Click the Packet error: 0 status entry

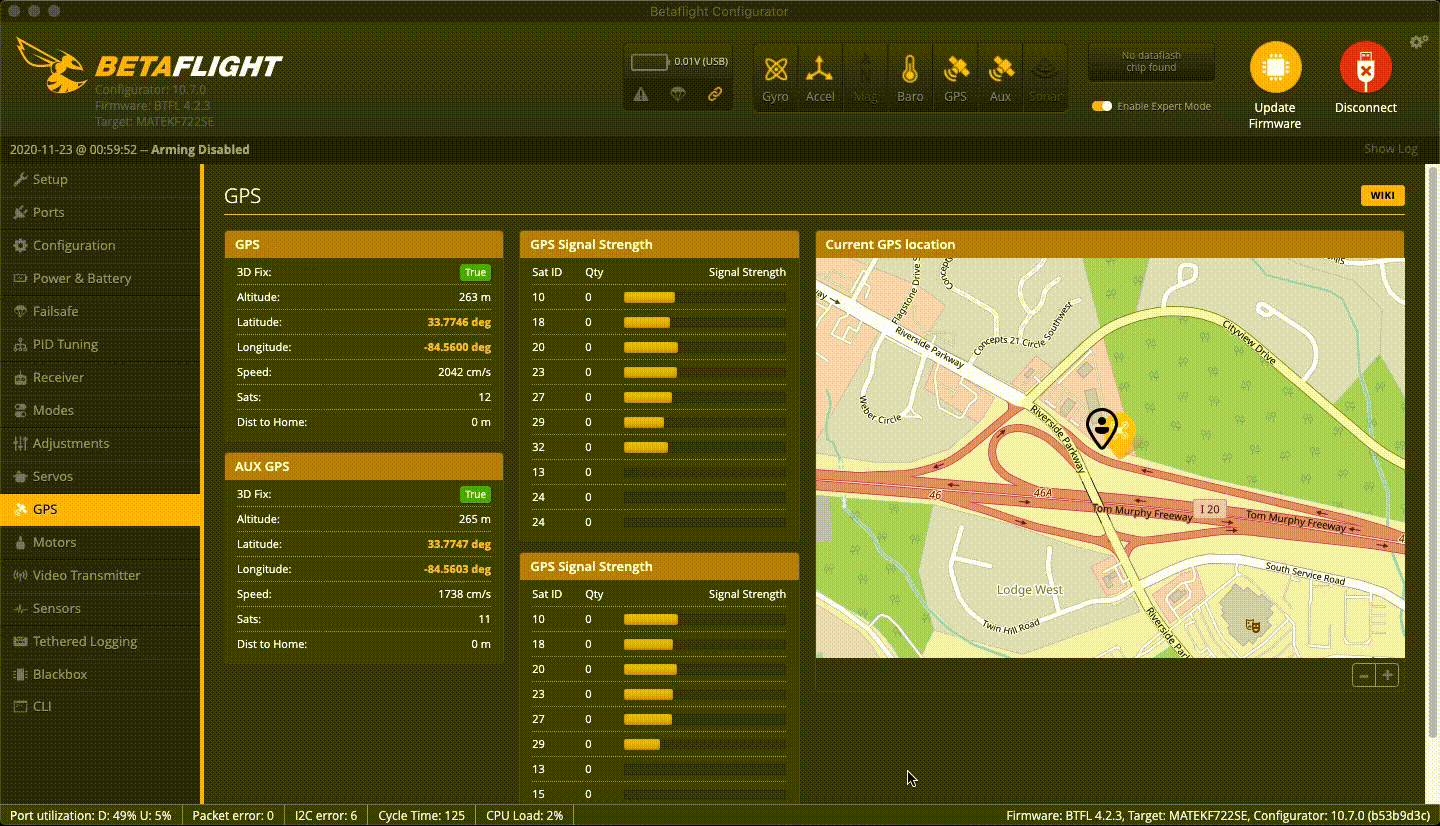(x=233, y=815)
